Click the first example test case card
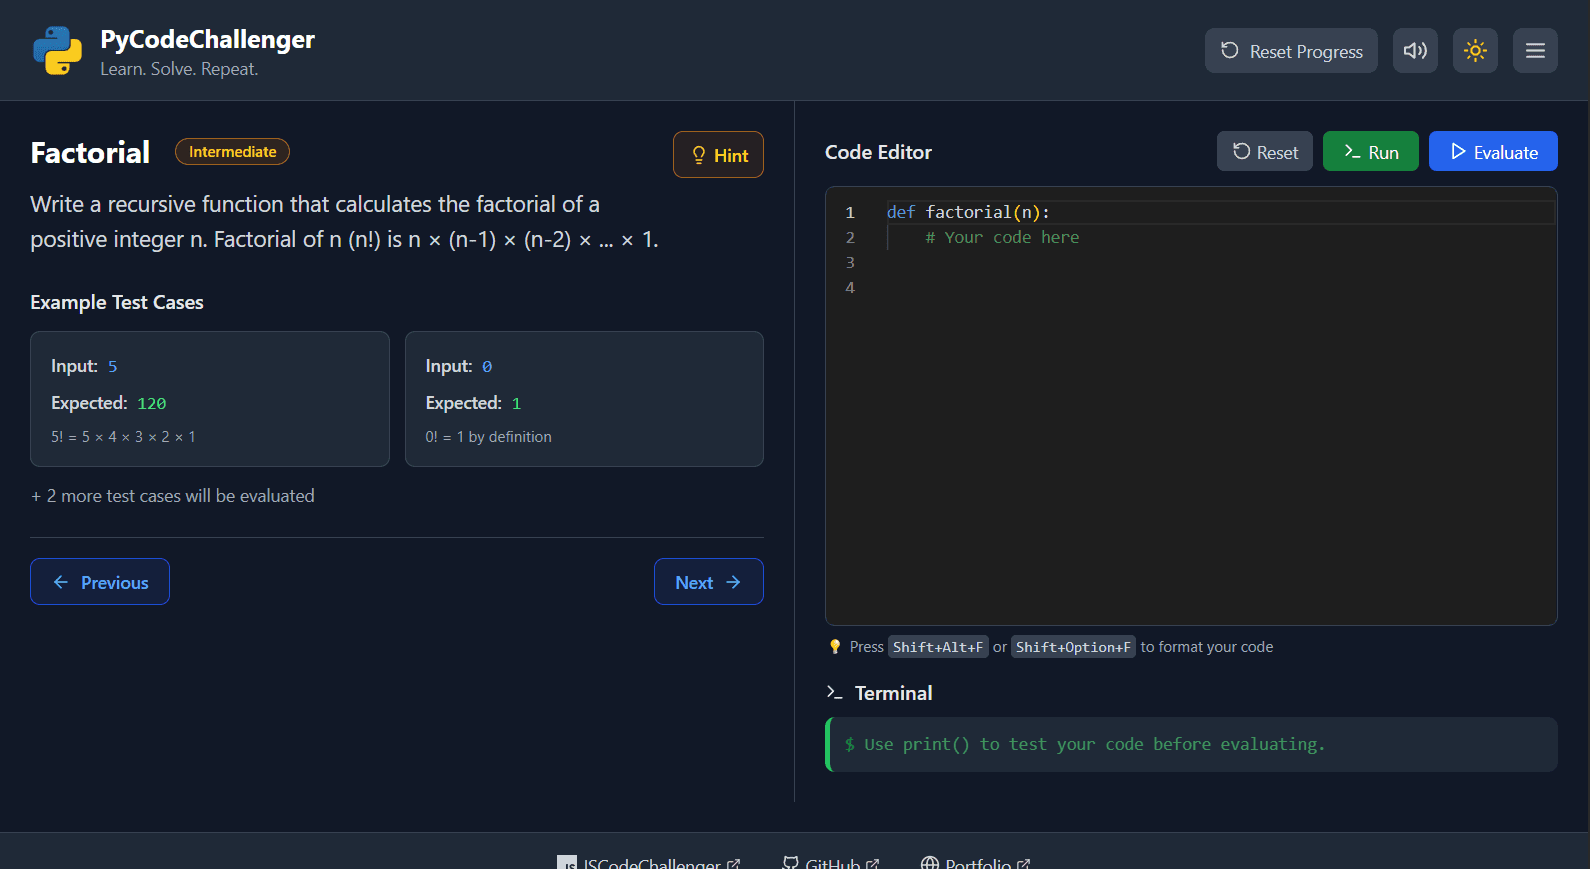The height and width of the screenshot is (869, 1590). click(210, 399)
